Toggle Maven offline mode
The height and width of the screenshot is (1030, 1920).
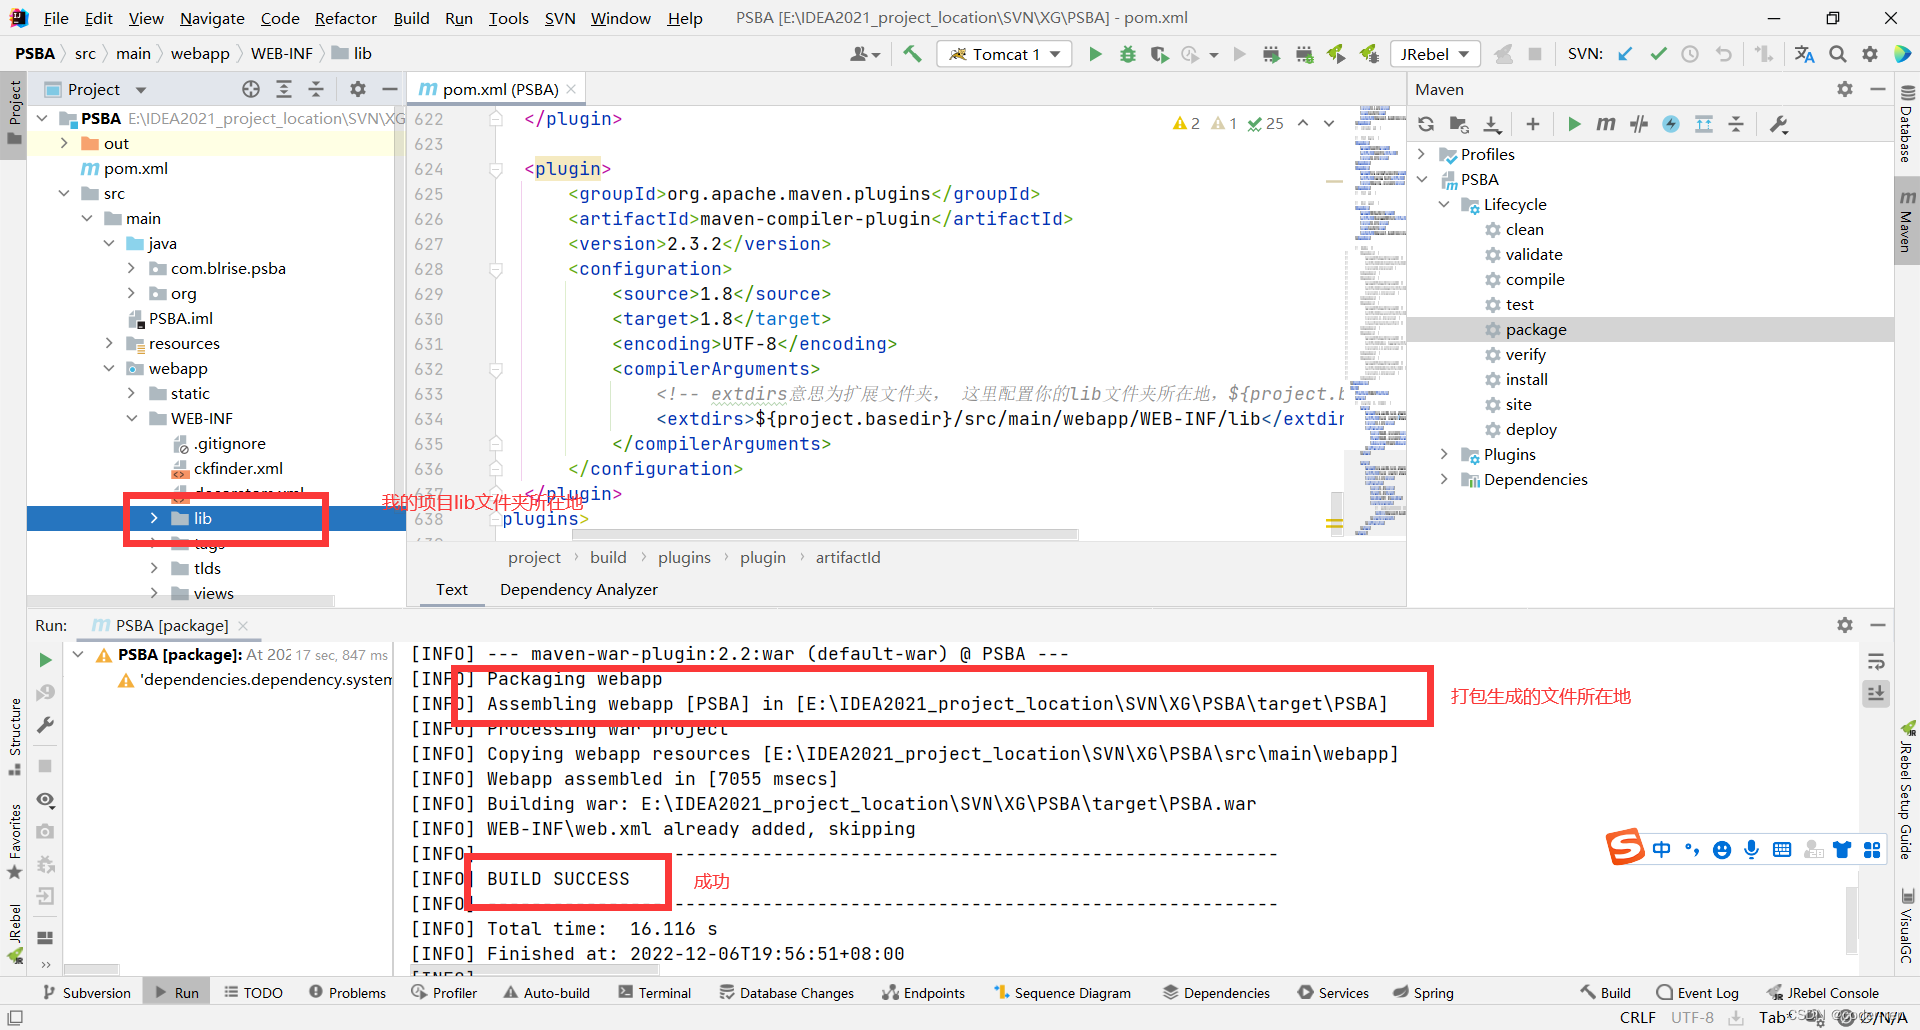click(1638, 124)
